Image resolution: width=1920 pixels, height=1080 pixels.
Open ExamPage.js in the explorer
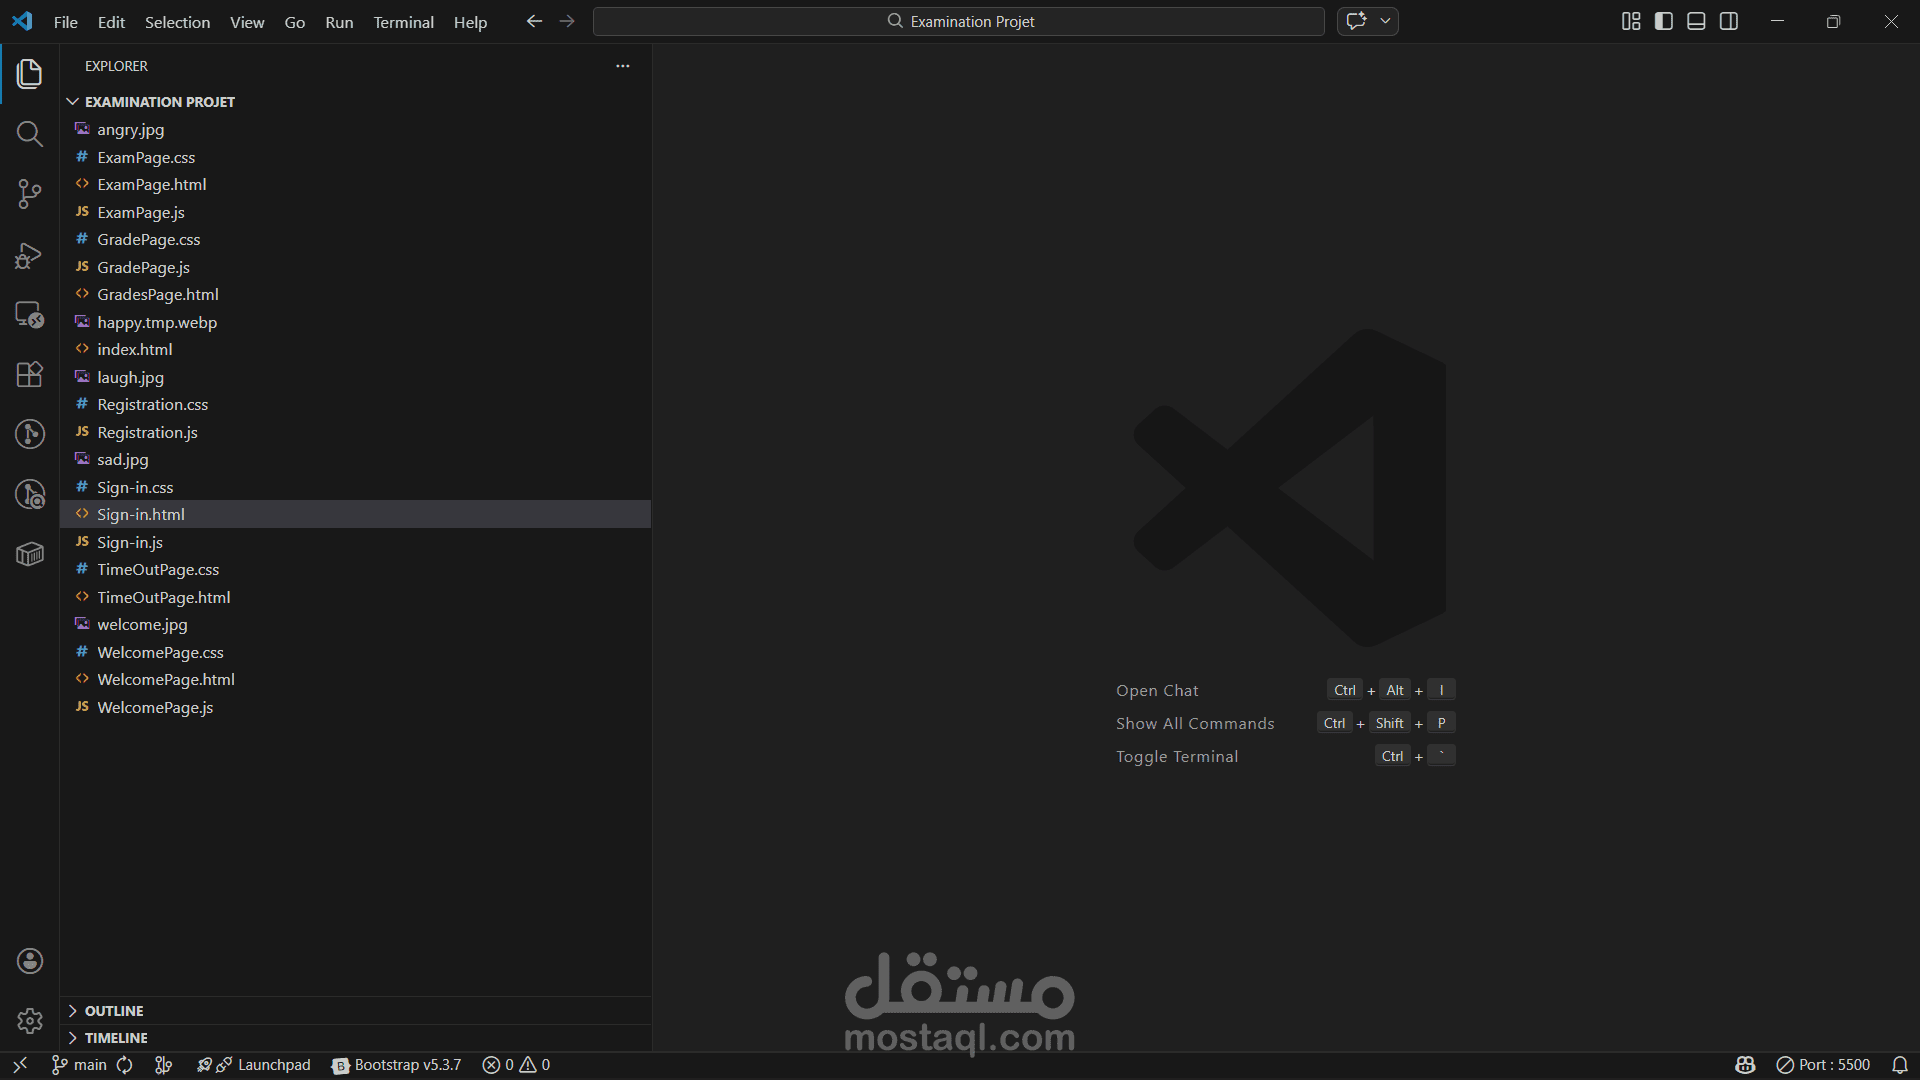pos(140,212)
